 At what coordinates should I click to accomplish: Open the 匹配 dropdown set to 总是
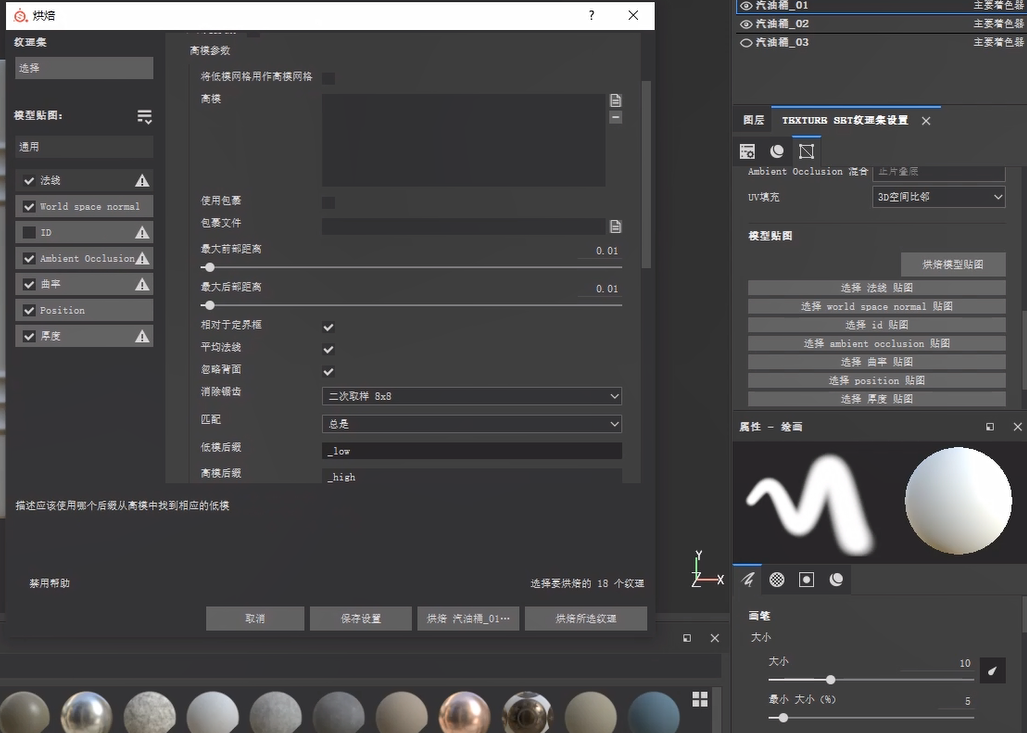471,424
